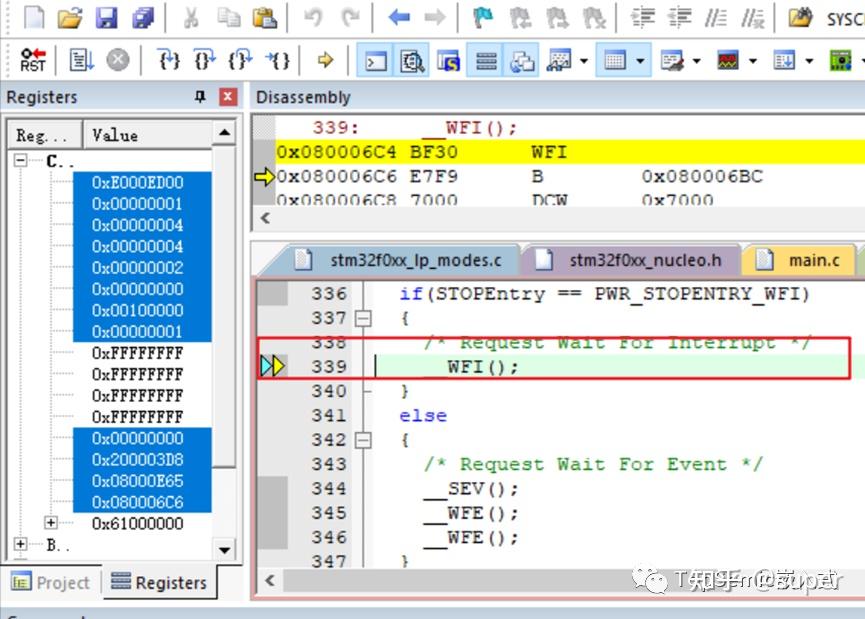Open the Disassembly Window

coord(411,60)
